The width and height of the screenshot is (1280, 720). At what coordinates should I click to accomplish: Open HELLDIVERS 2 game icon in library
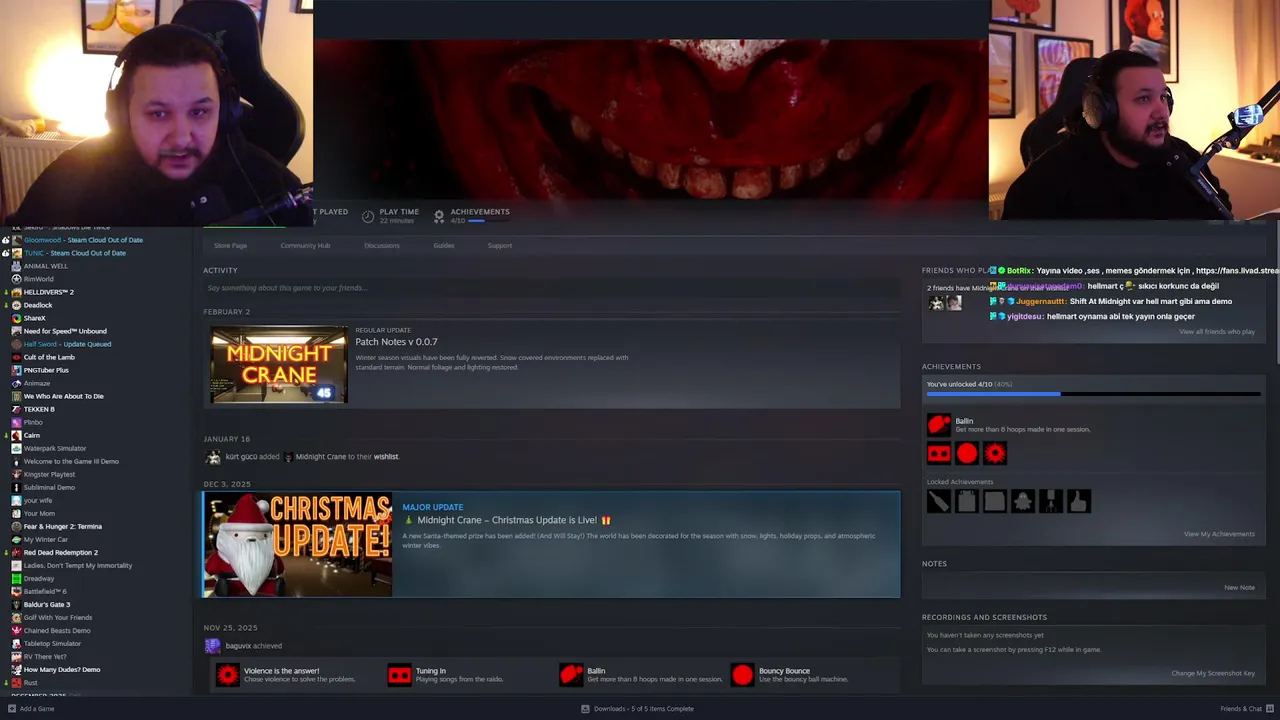click(x=16, y=292)
